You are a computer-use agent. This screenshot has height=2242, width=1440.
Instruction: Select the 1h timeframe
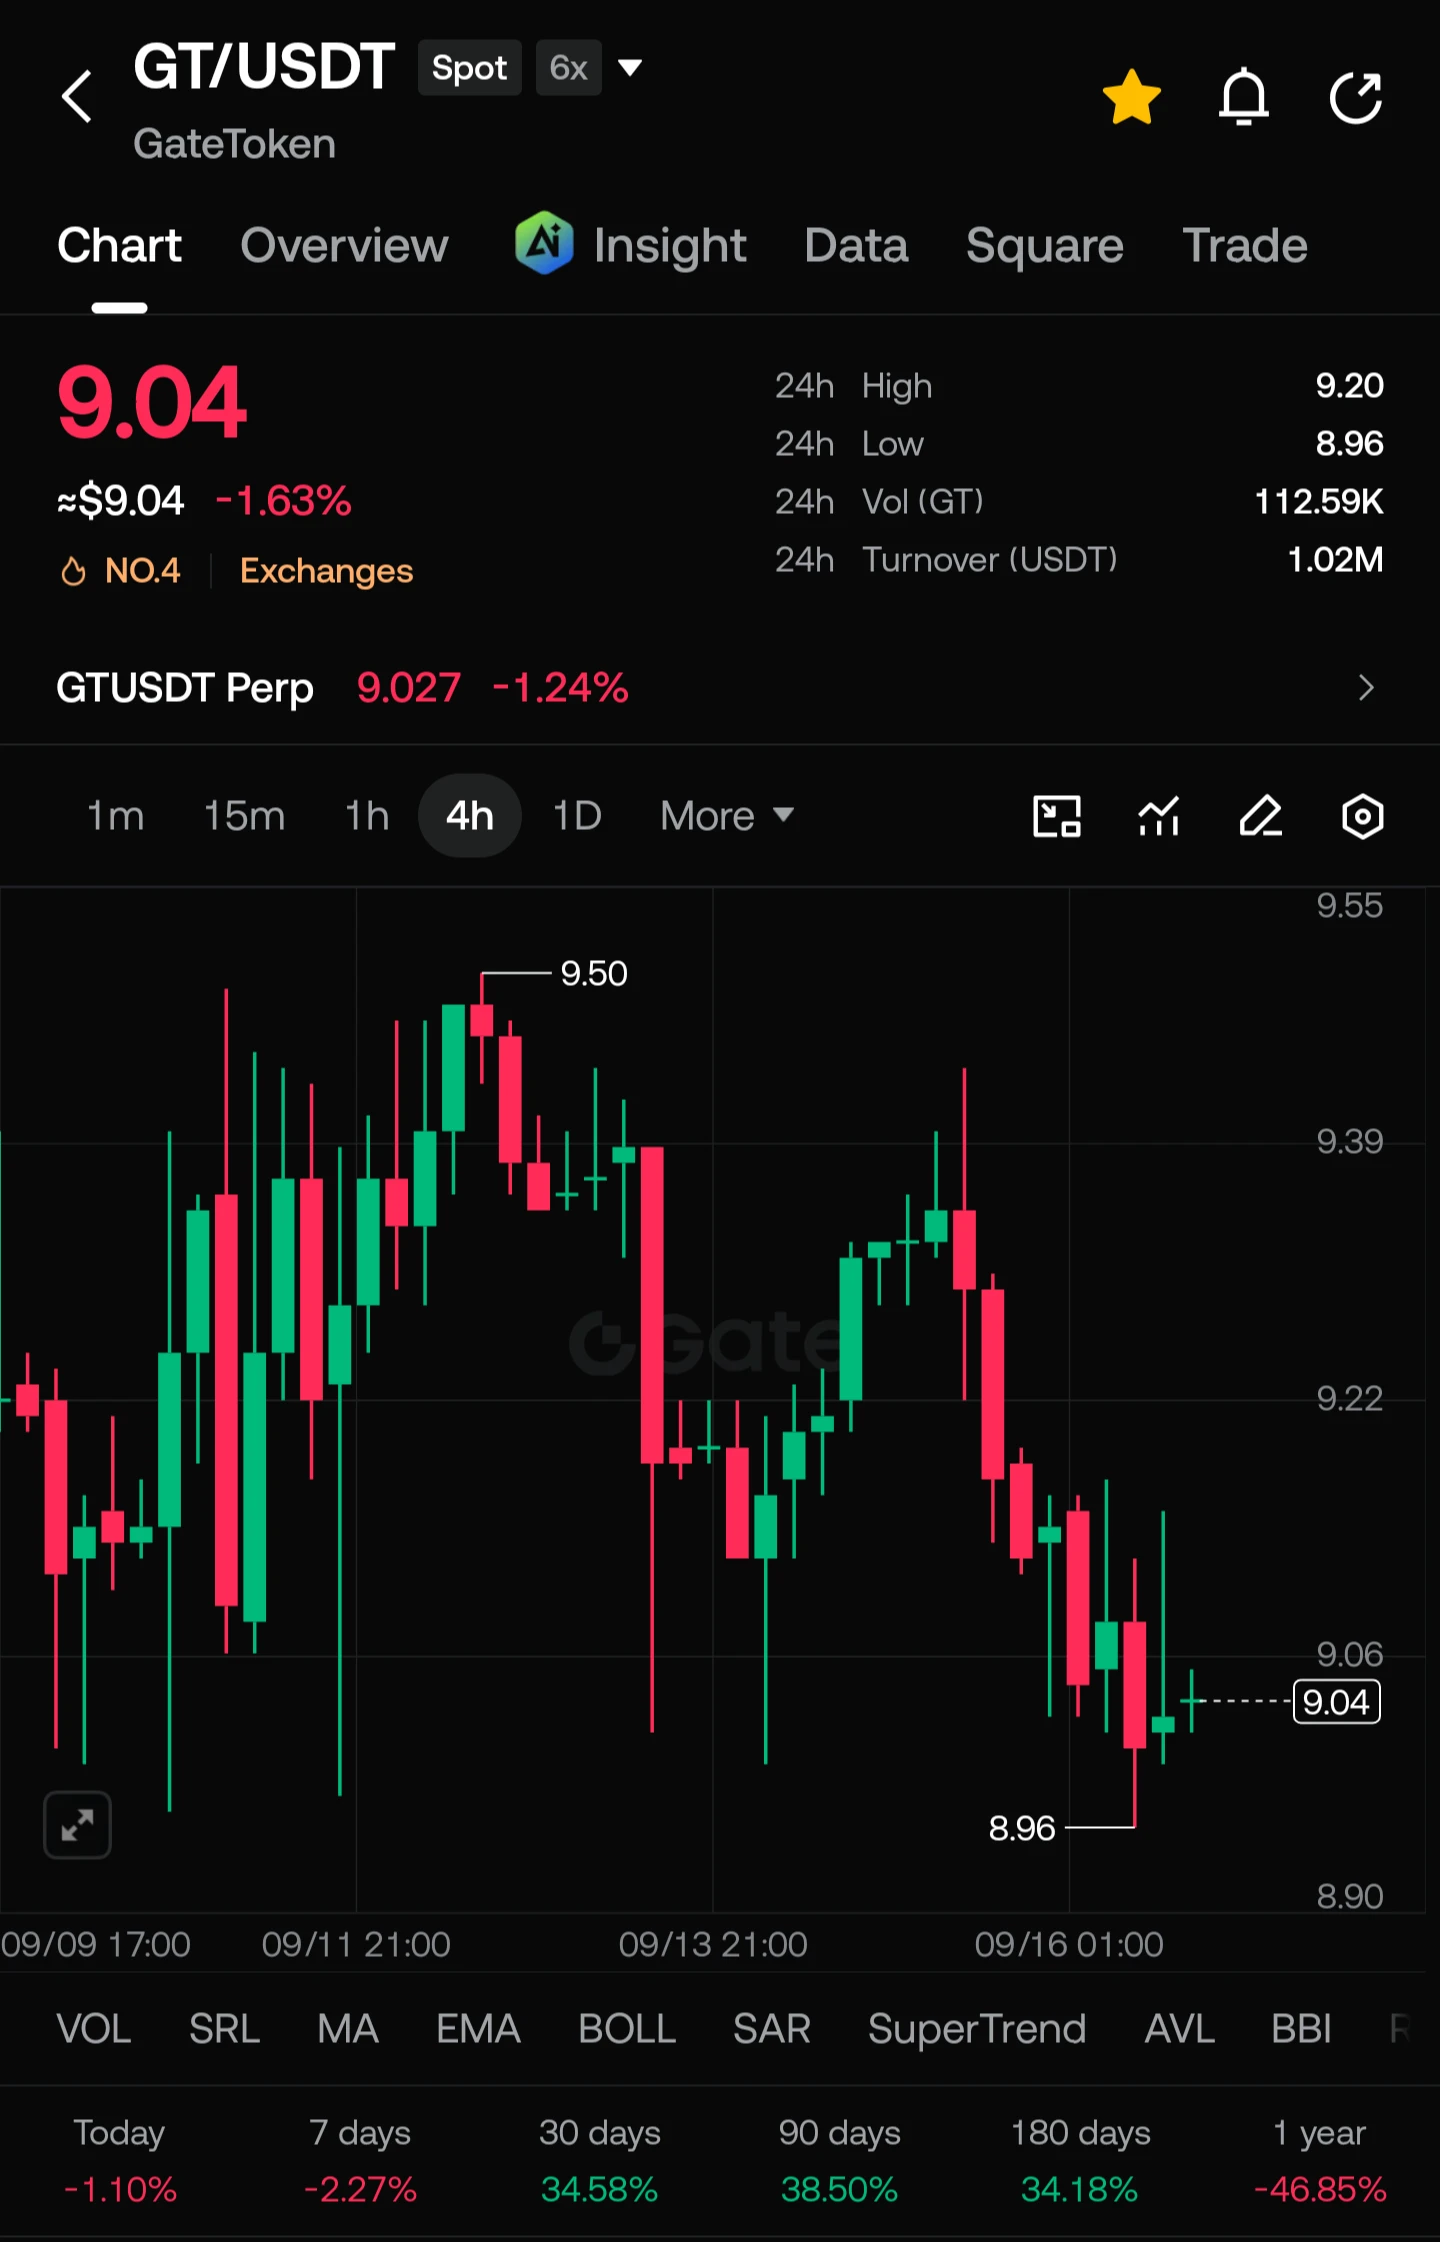click(x=367, y=816)
